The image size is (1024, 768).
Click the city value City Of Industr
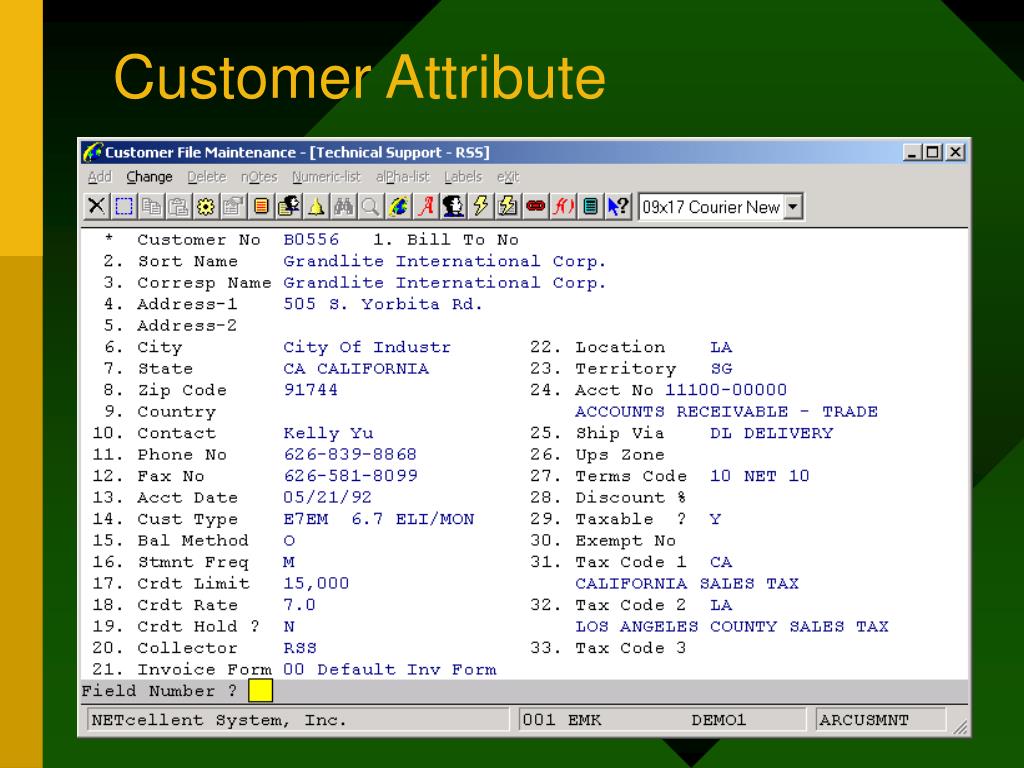pyautogui.click(x=367, y=347)
